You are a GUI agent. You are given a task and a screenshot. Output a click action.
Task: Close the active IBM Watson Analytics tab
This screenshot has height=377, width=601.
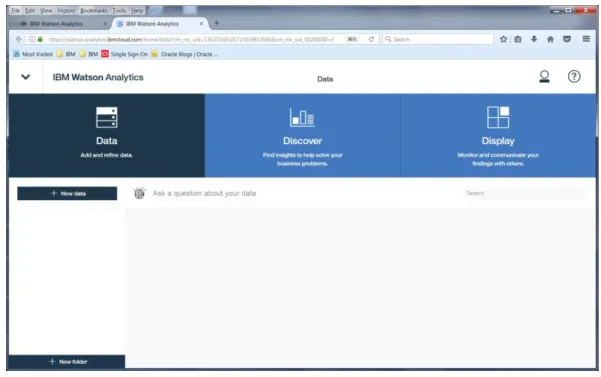(201, 24)
